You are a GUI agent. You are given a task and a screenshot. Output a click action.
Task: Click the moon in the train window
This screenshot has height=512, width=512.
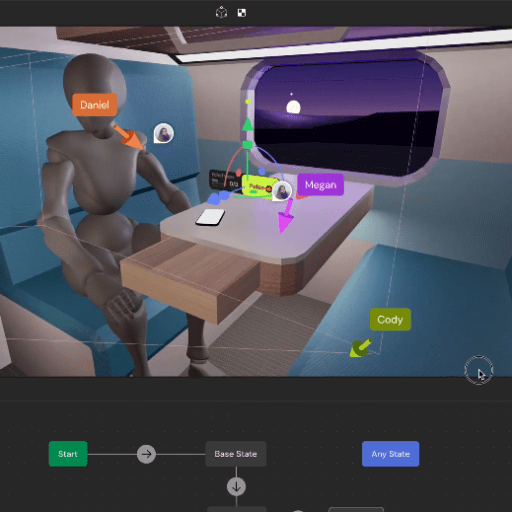tap(293, 108)
